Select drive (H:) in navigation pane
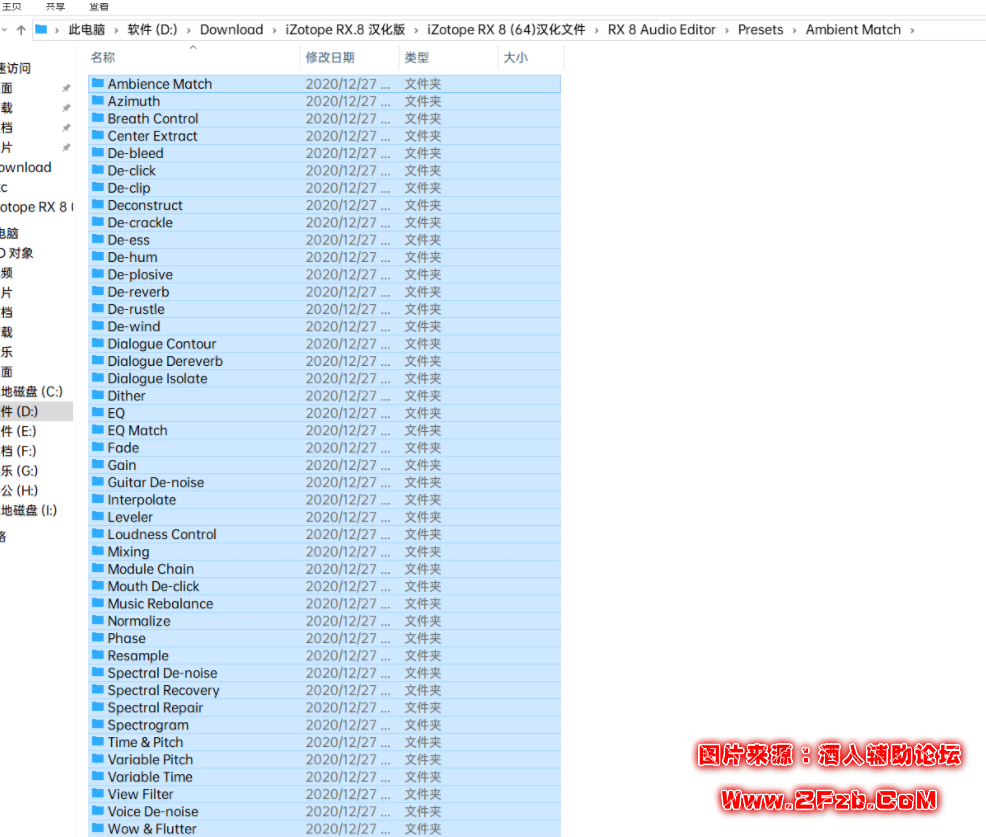Viewport: 986px width, 837px height. (36, 491)
